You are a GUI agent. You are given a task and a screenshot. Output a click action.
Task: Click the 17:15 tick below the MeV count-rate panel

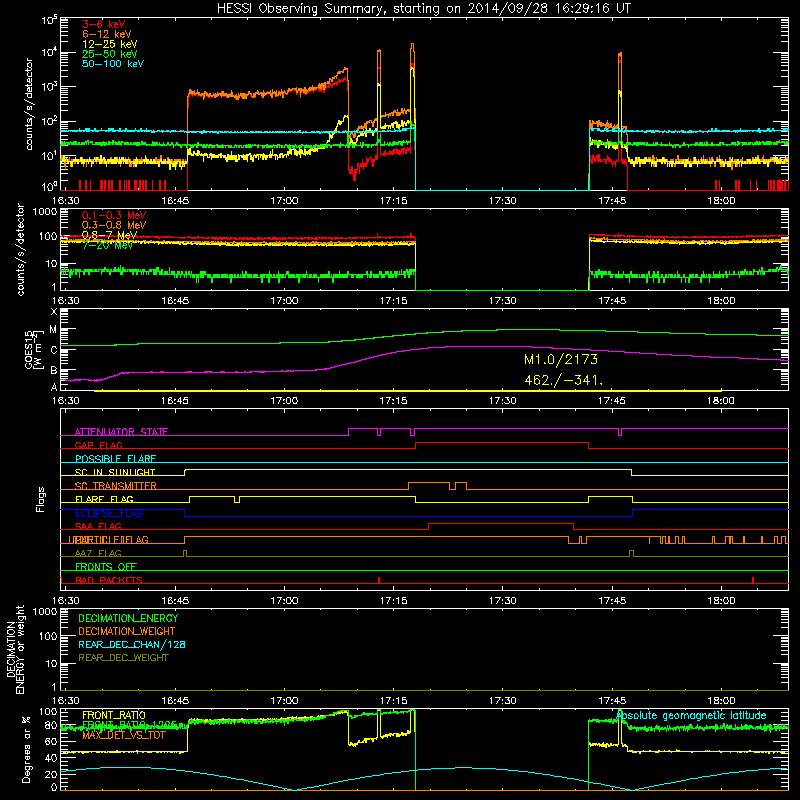point(393,301)
